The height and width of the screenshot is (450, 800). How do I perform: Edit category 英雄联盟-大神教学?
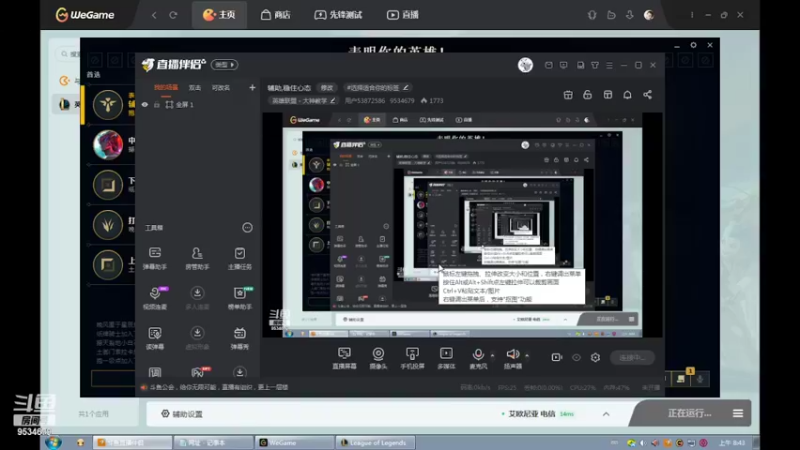tap(304, 101)
